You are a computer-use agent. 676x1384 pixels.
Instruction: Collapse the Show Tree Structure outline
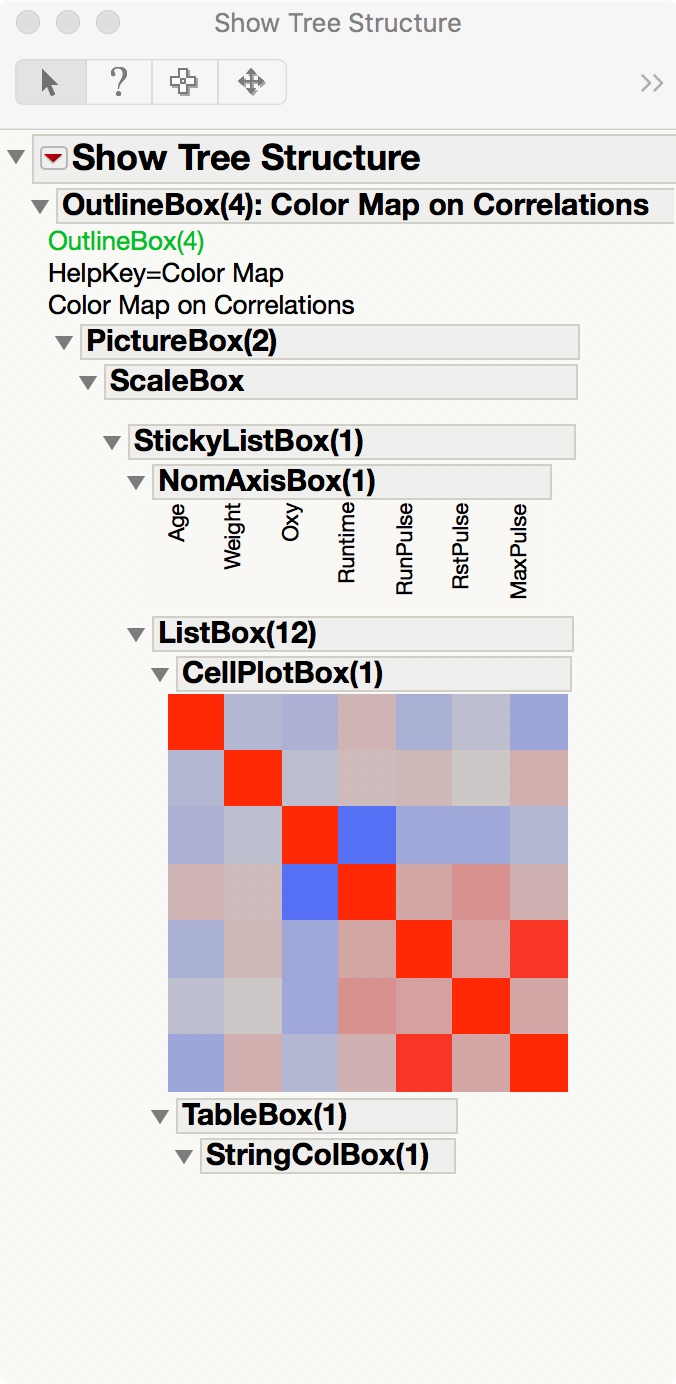[x=16, y=157]
